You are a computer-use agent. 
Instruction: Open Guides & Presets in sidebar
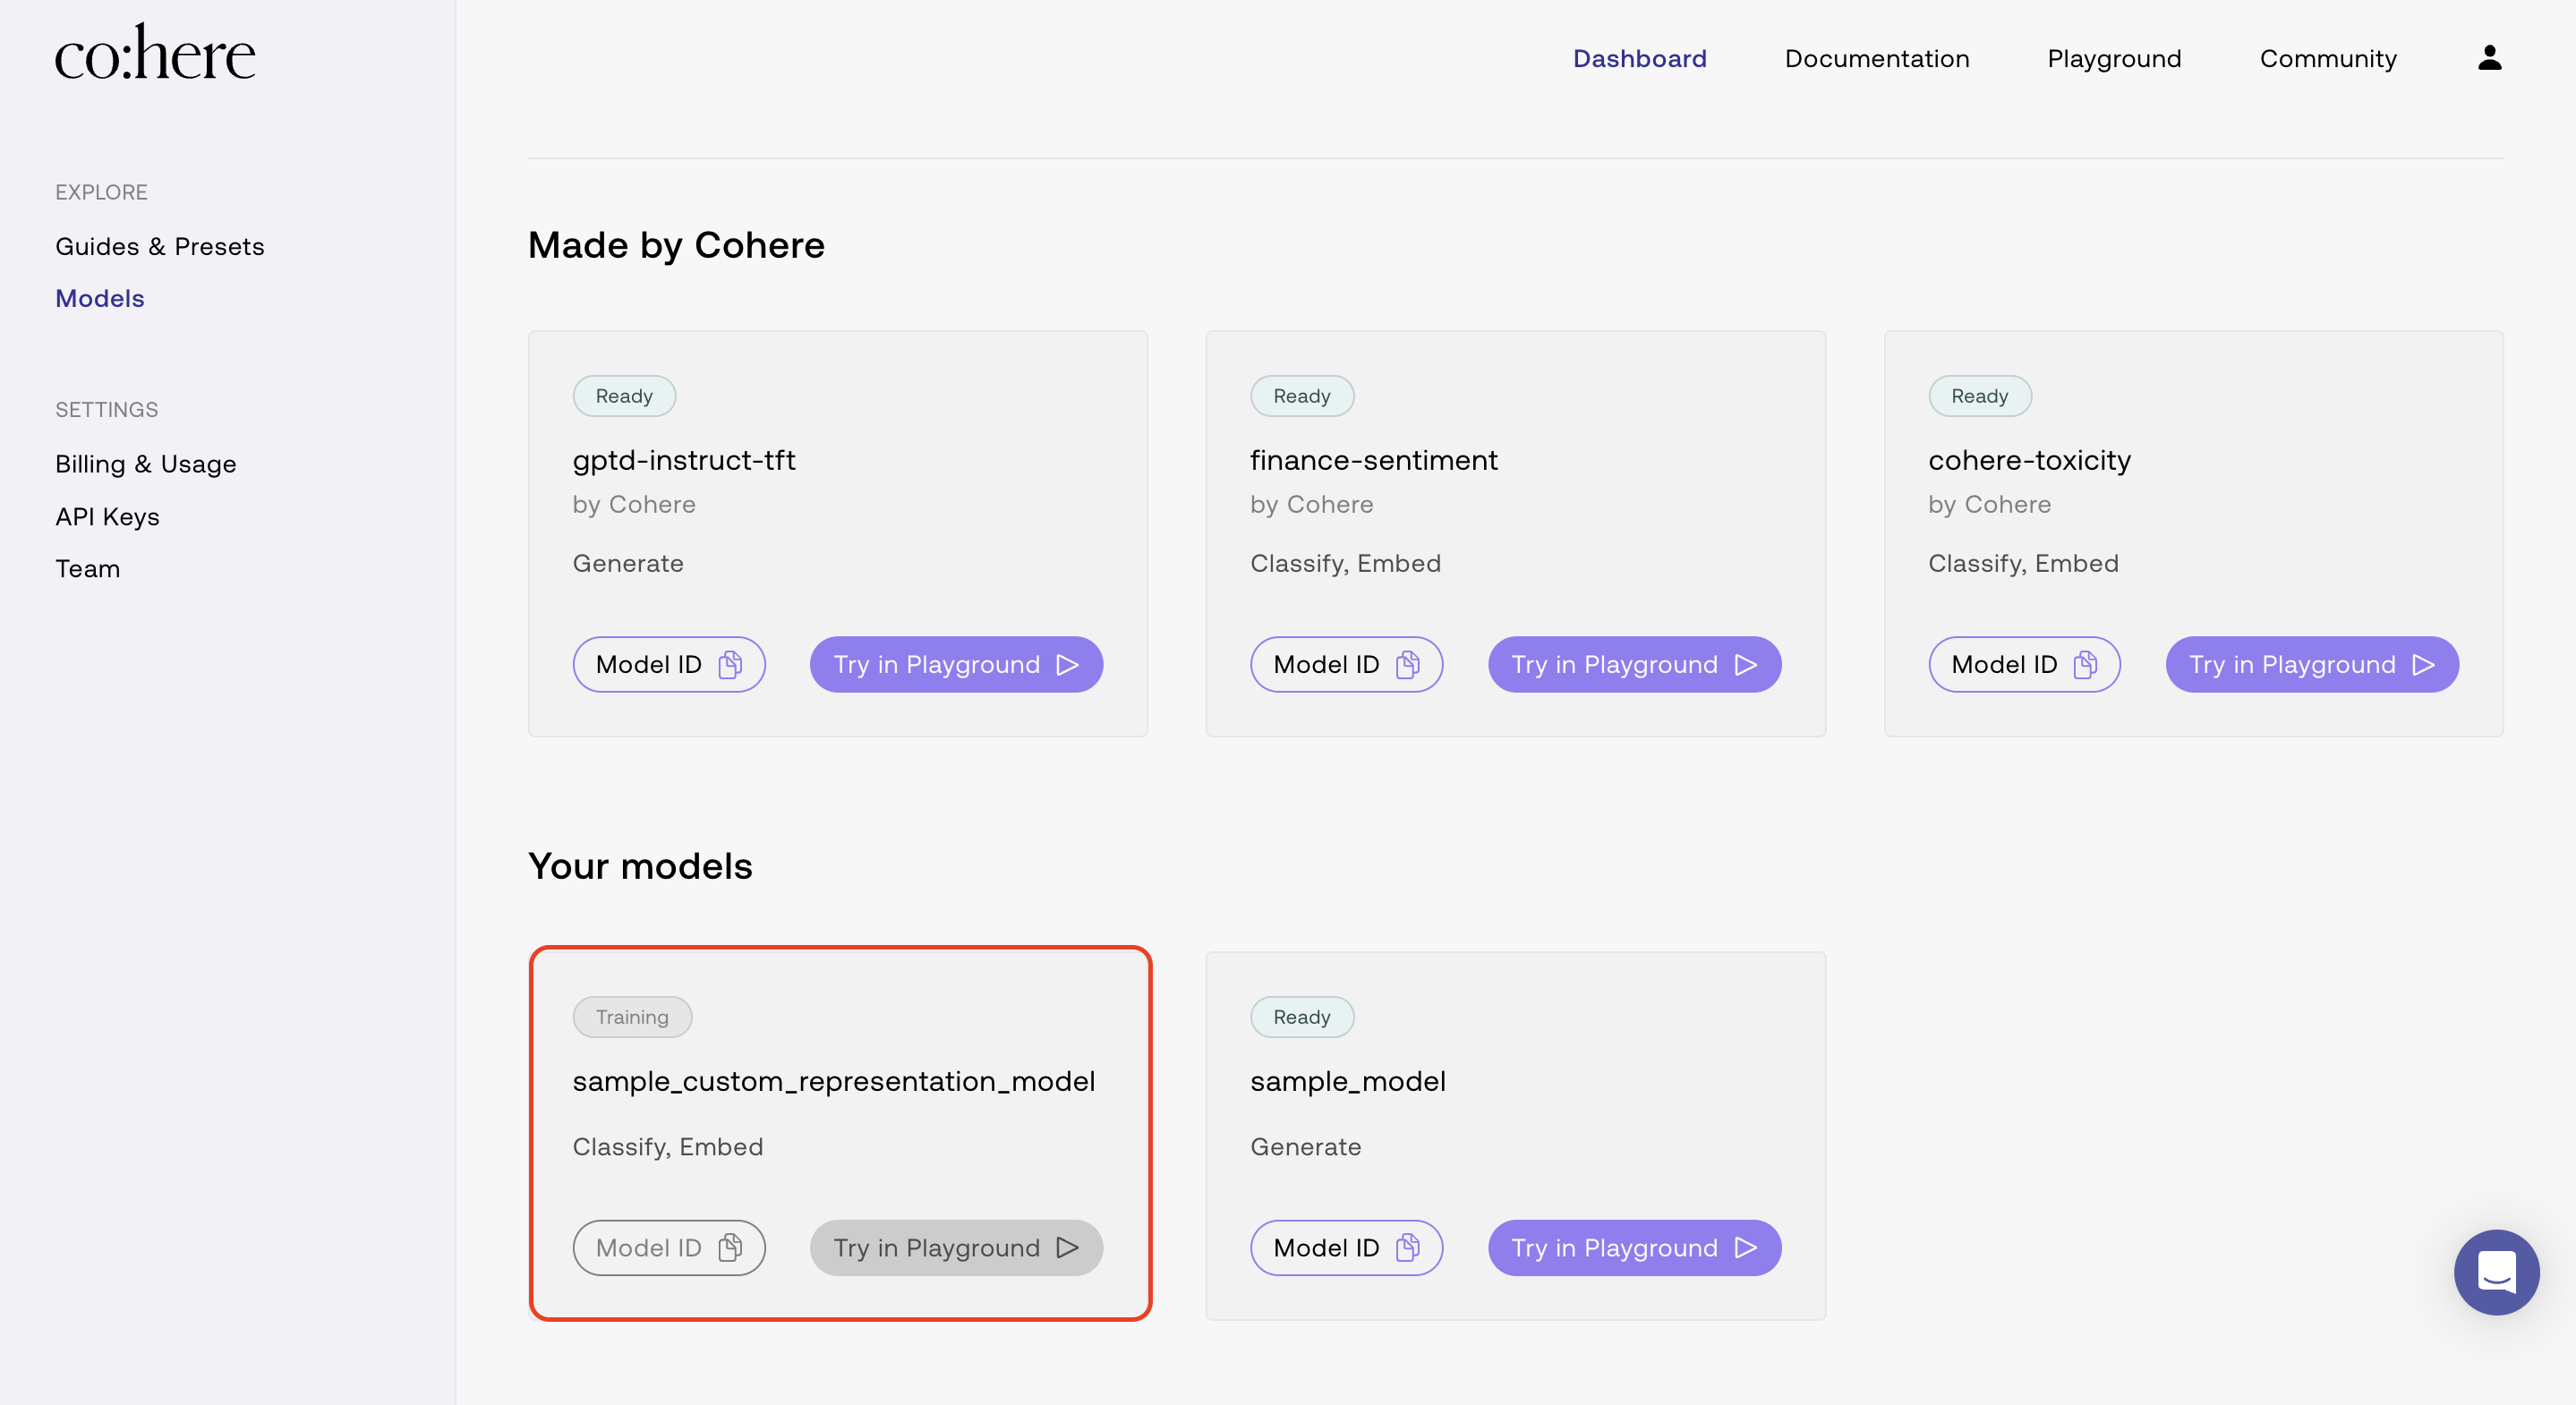pyautogui.click(x=160, y=246)
